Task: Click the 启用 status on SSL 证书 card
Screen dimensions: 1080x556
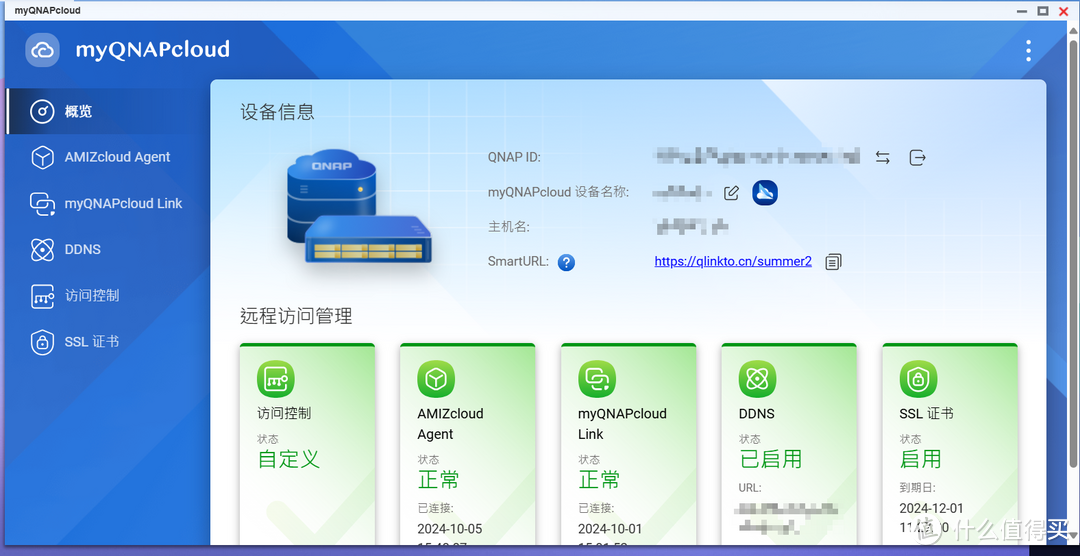Action: pos(921,459)
